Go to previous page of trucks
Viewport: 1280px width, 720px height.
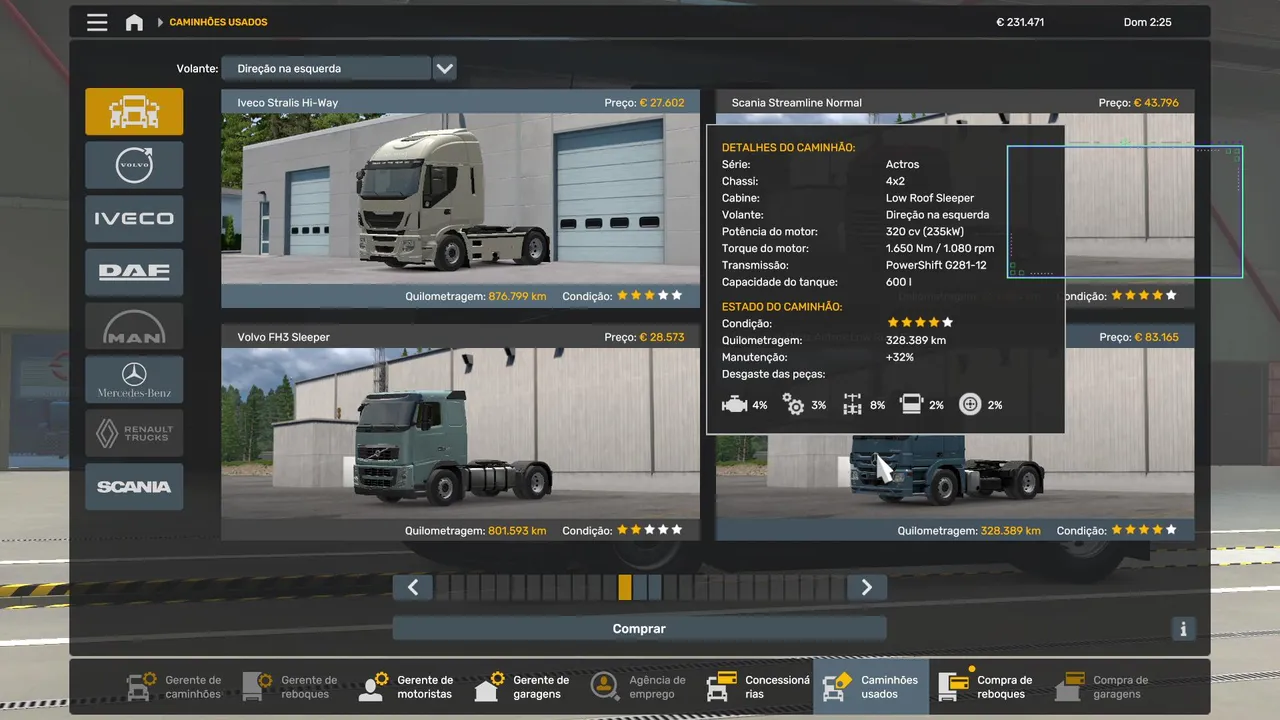point(413,587)
